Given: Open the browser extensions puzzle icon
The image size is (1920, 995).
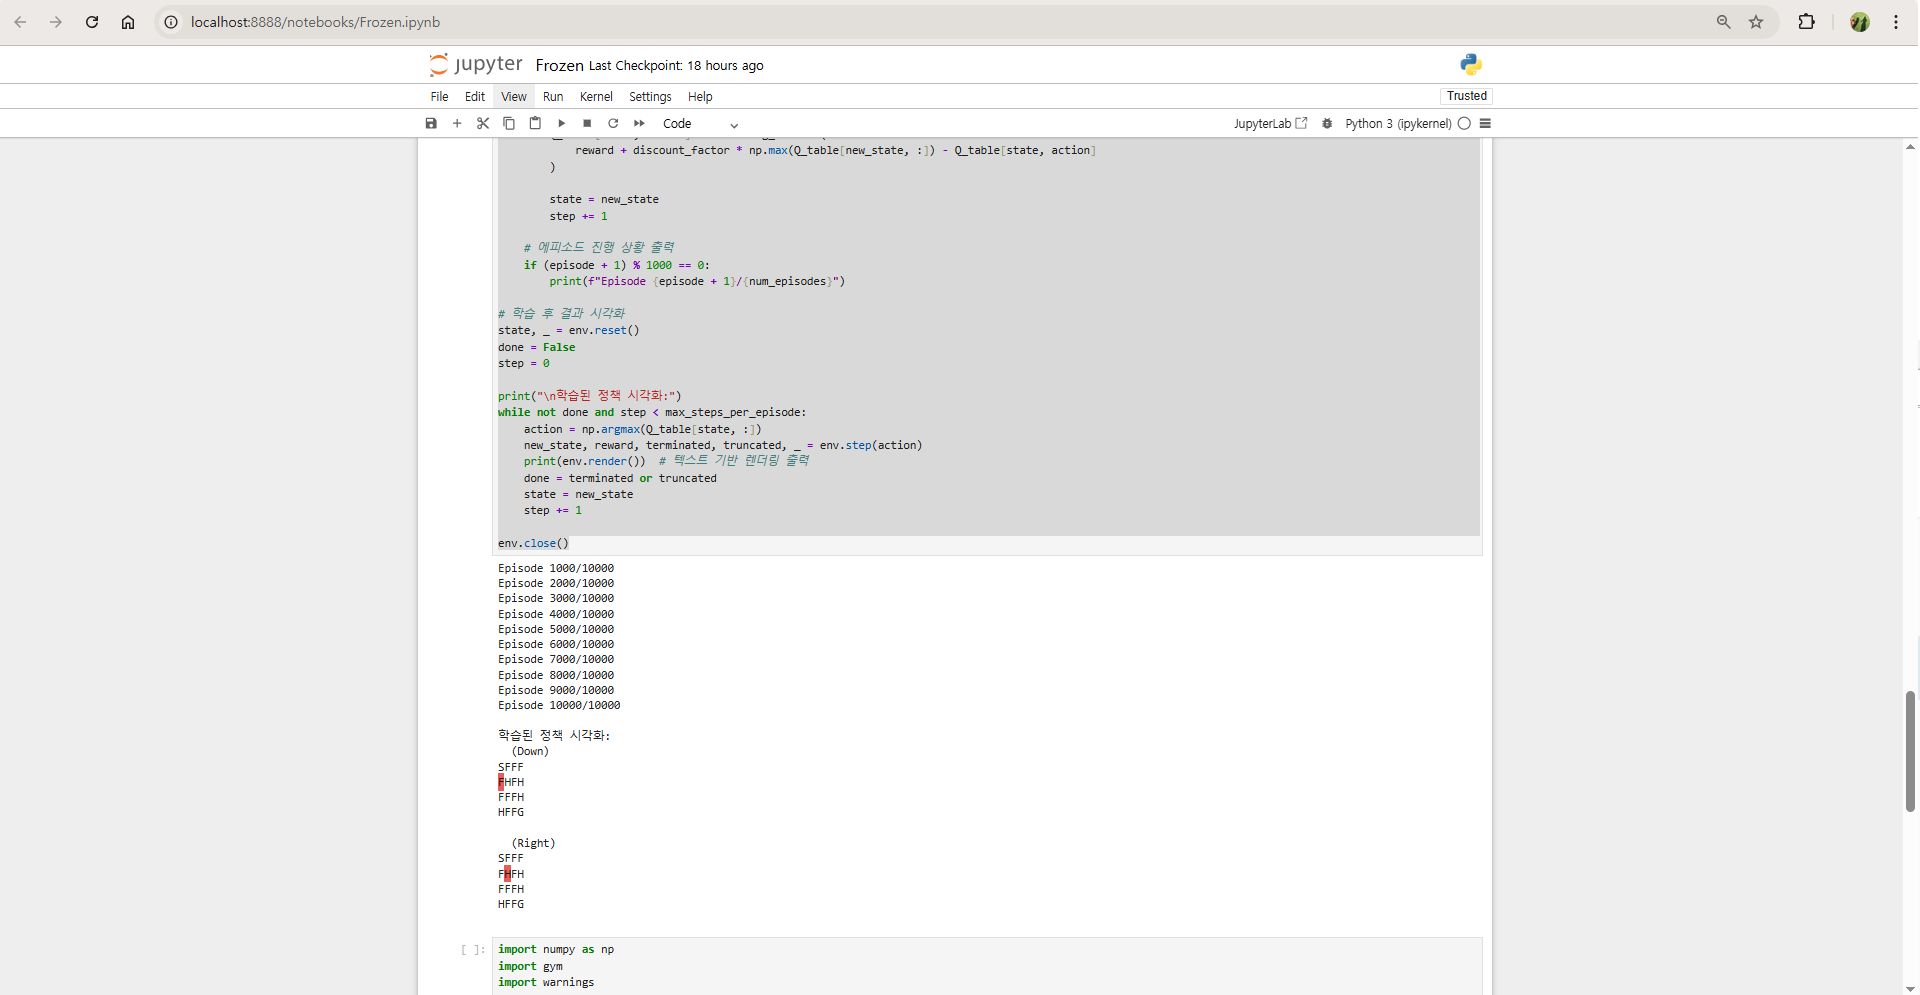Looking at the screenshot, I should tap(1806, 22).
